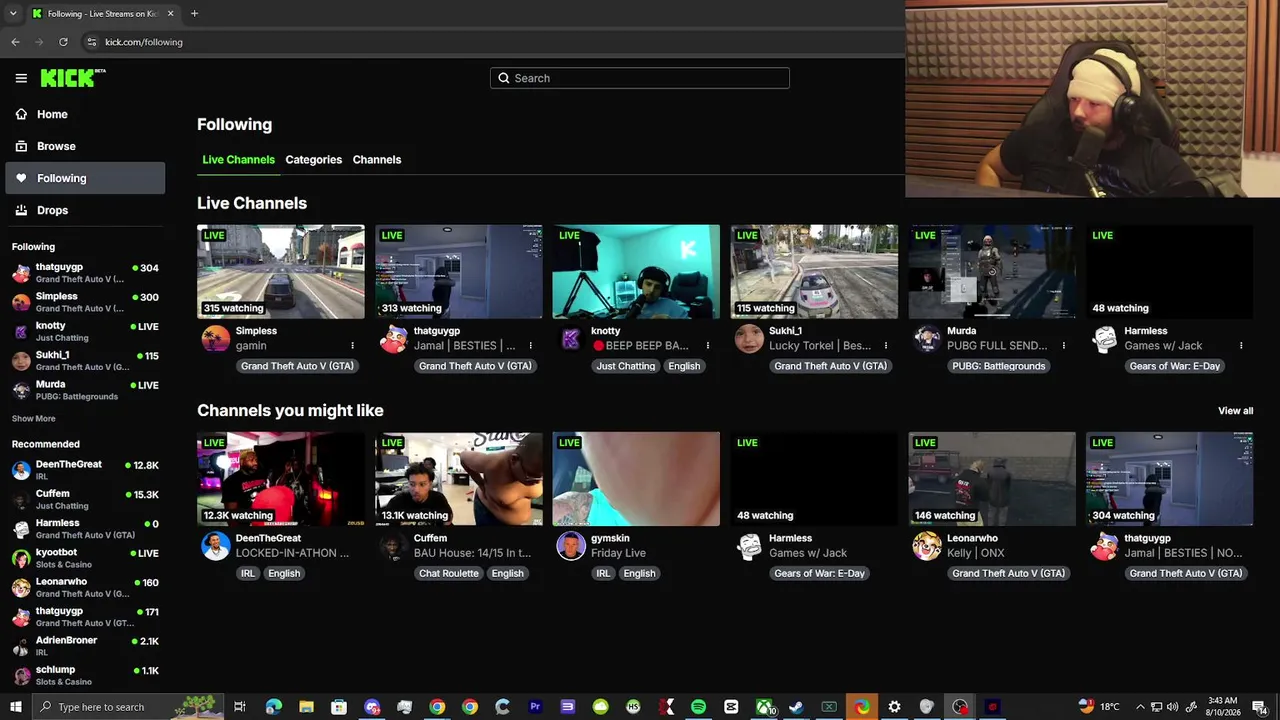Open DeenTheGreat stream thumbnail
This screenshot has height=720, width=1280.
281,479
